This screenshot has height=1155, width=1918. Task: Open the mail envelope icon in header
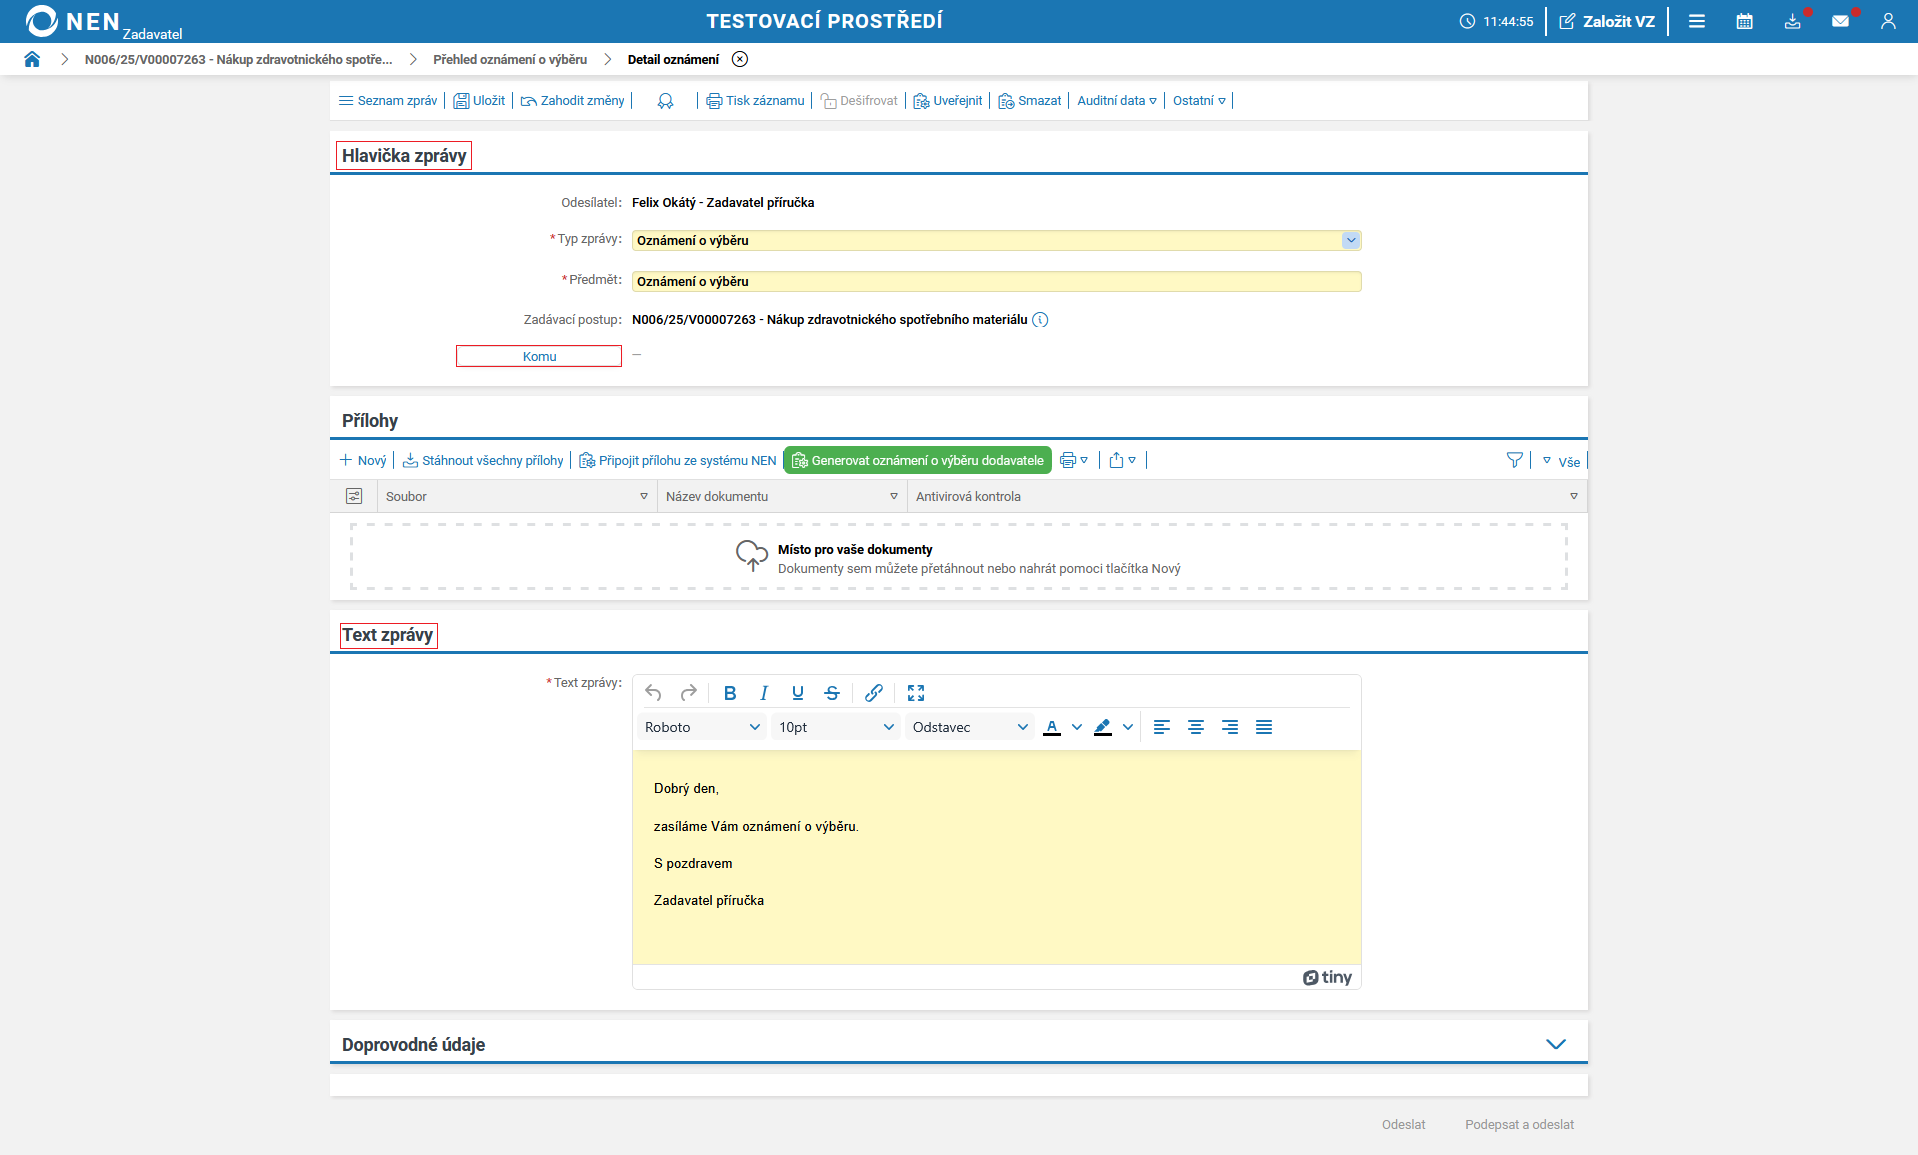click(x=1840, y=21)
